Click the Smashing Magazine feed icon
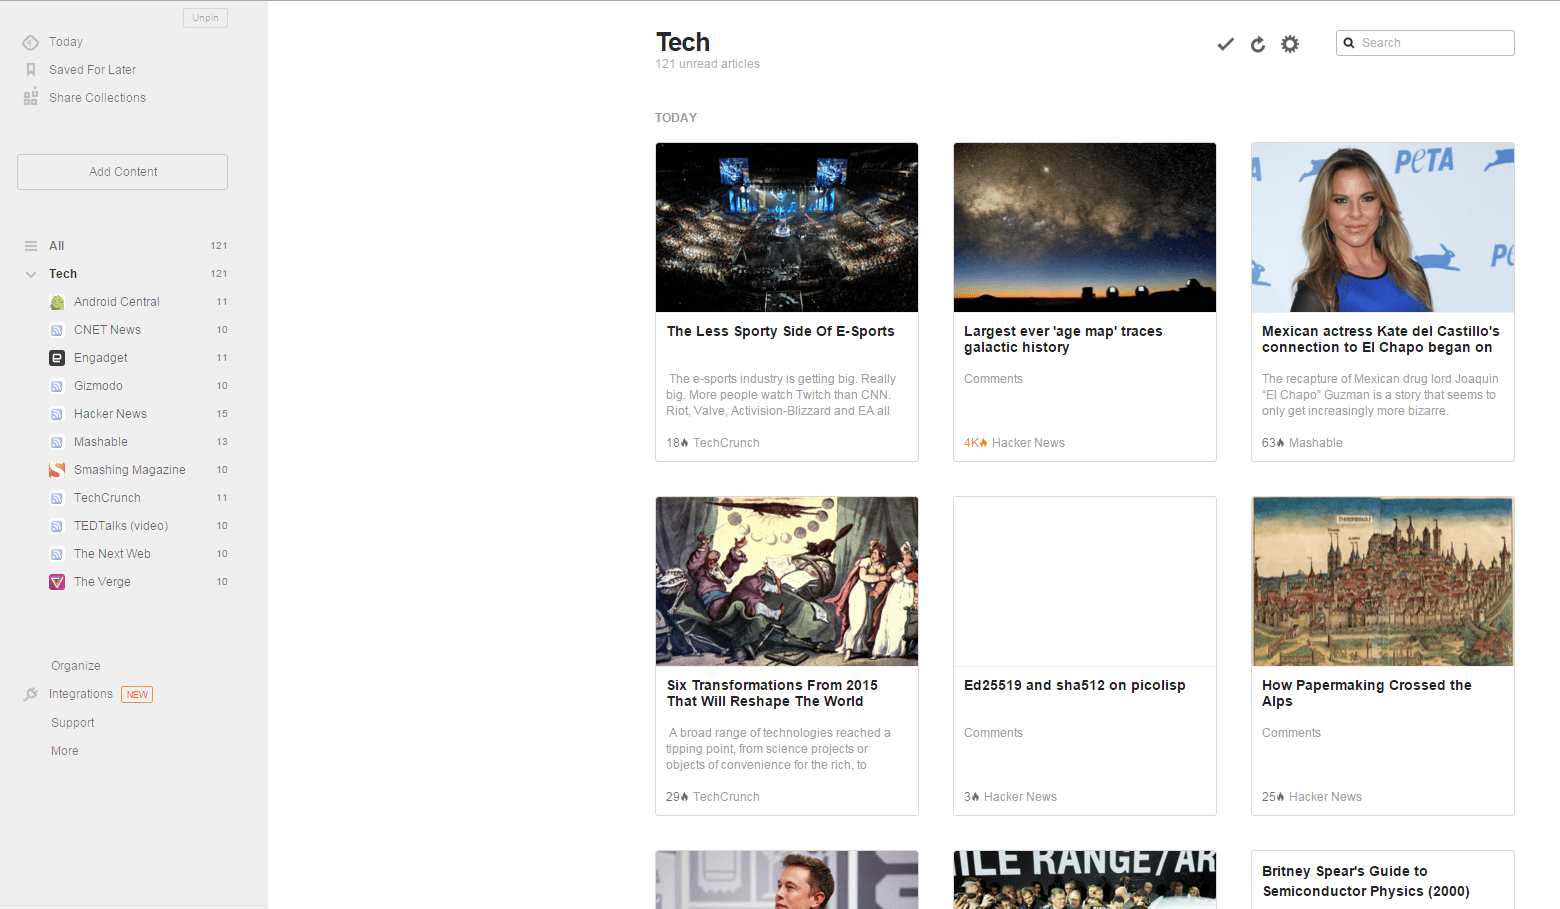 click(x=57, y=470)
